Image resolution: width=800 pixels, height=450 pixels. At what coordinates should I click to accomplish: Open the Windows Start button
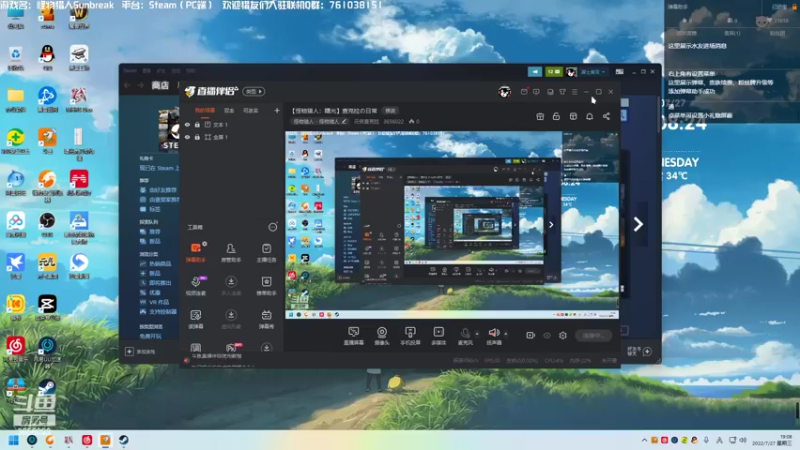13,440
